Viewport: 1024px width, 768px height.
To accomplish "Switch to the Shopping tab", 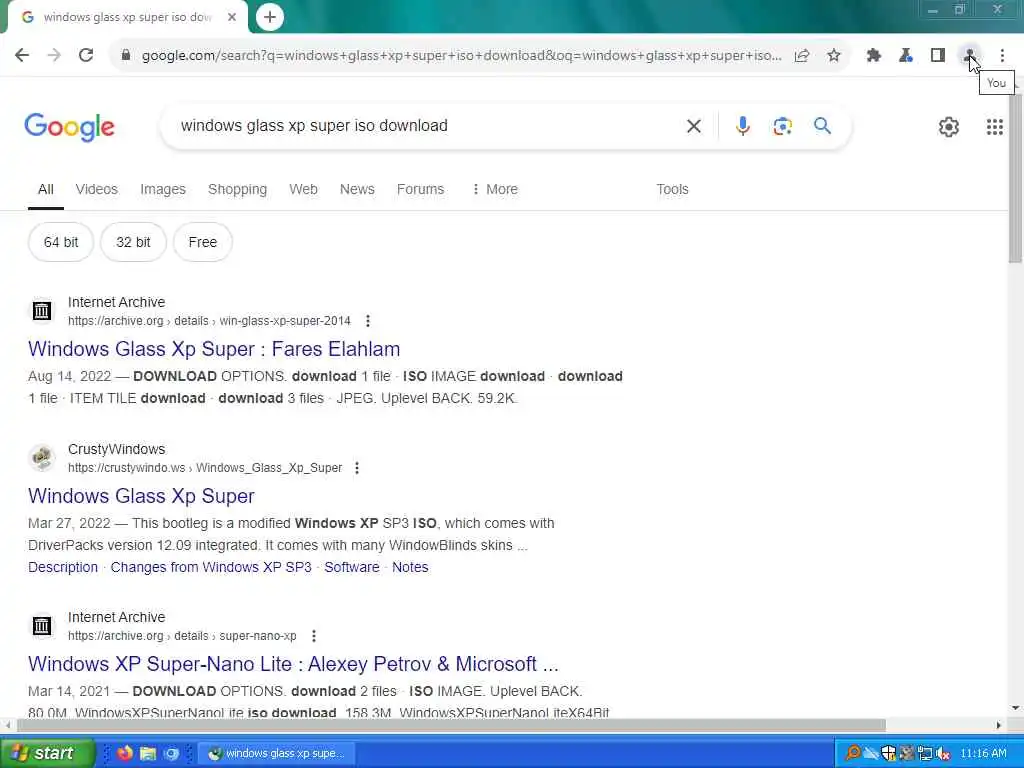I will (x=238, y=189).
